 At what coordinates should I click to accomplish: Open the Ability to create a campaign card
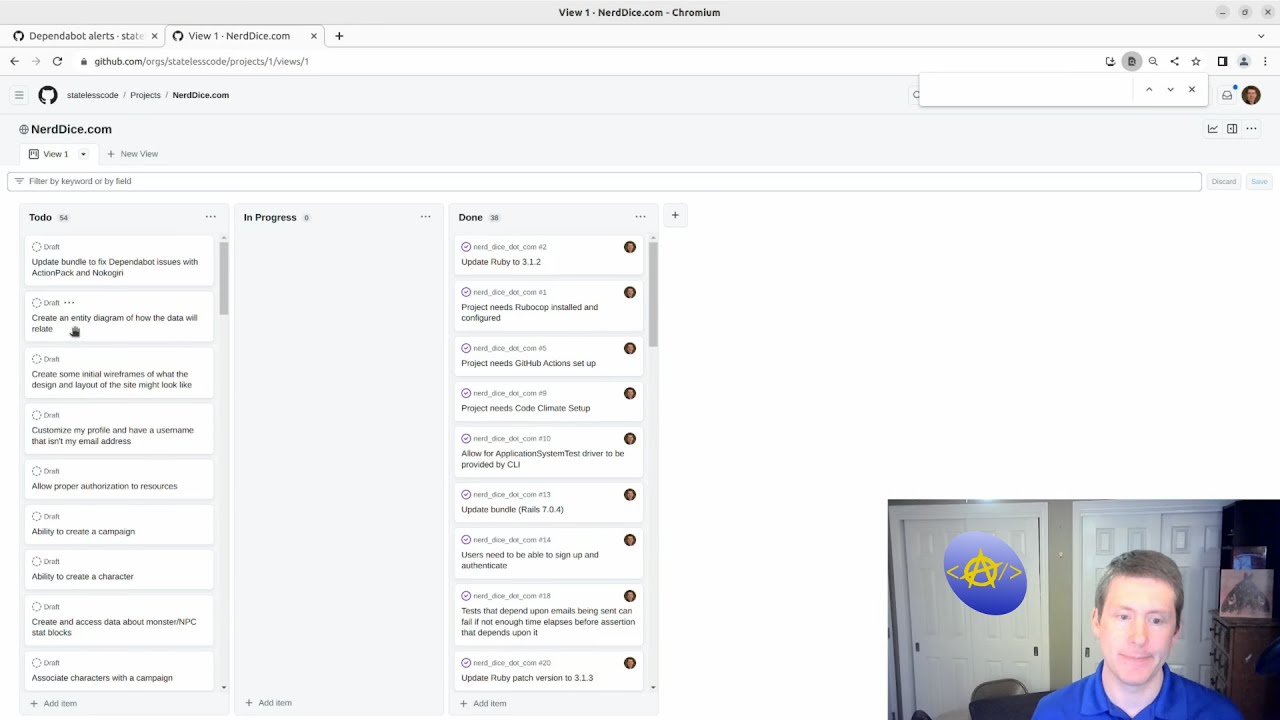(119, 525)
